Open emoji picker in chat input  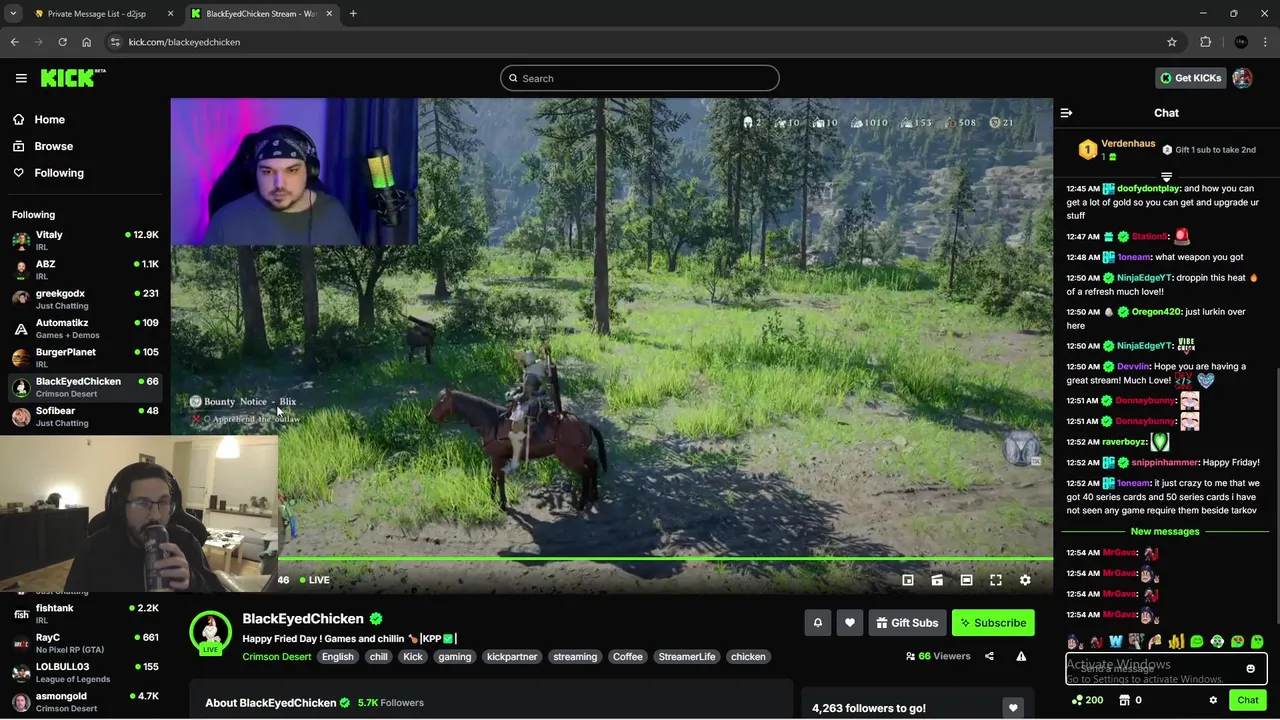click(1250, 669)
